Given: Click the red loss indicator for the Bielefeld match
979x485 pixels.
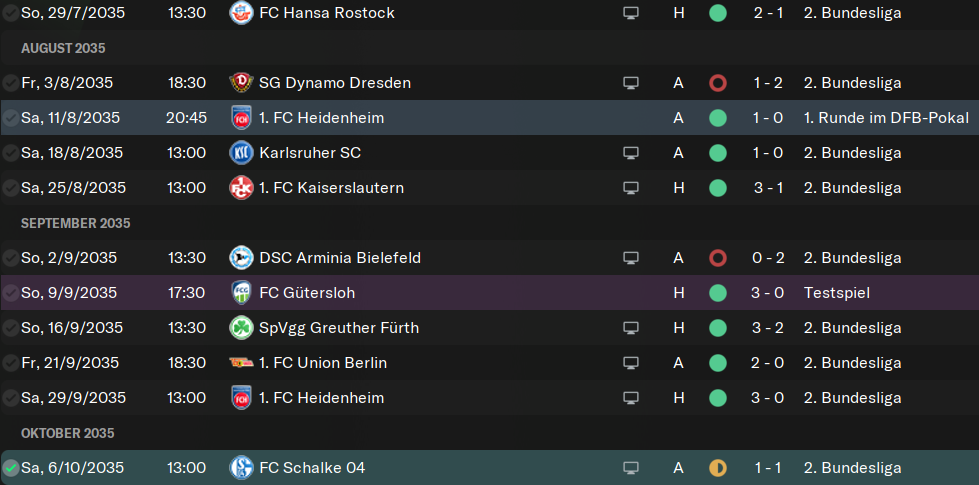Looking at the screenshot, I should 718,258.
